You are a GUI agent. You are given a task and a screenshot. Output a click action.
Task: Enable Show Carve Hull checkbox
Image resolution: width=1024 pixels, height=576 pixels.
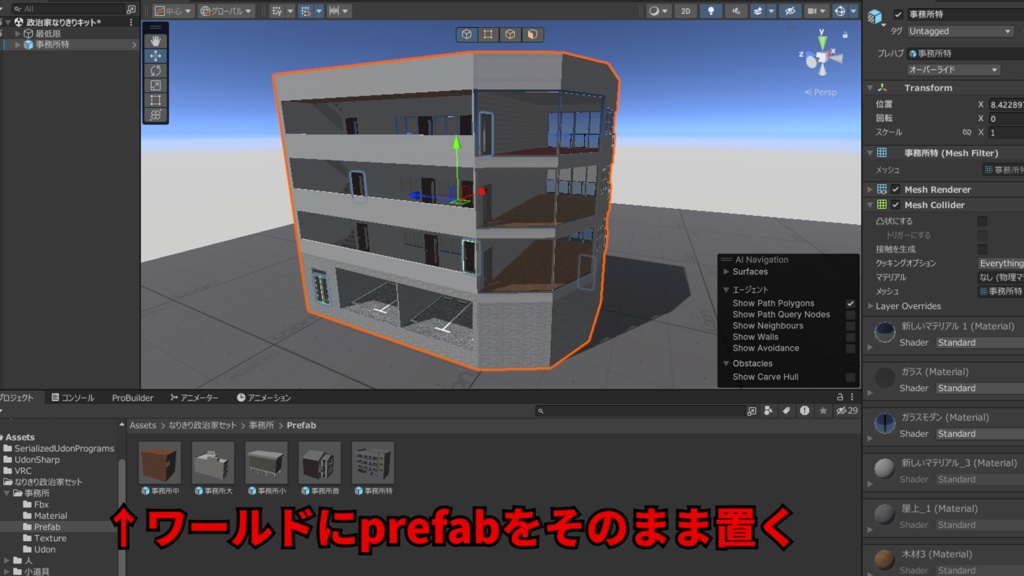point(850,377)
